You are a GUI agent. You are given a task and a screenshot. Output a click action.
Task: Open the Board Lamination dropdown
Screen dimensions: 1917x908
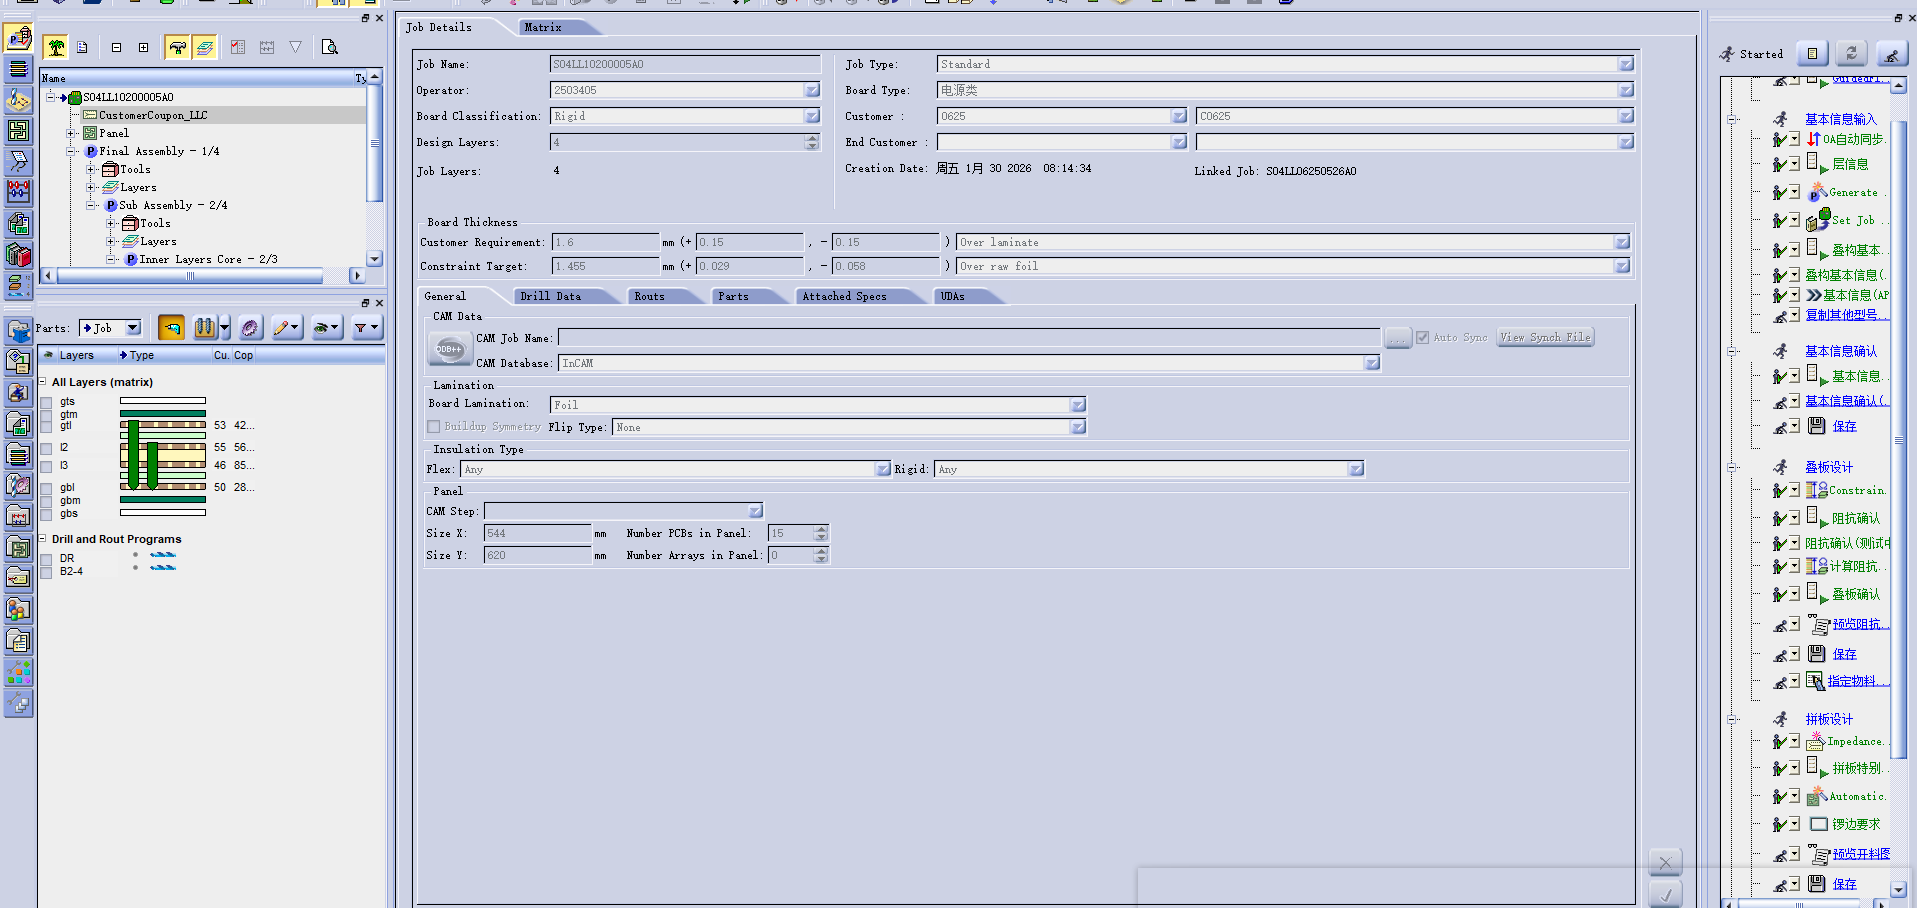(x=1077, y=405)
